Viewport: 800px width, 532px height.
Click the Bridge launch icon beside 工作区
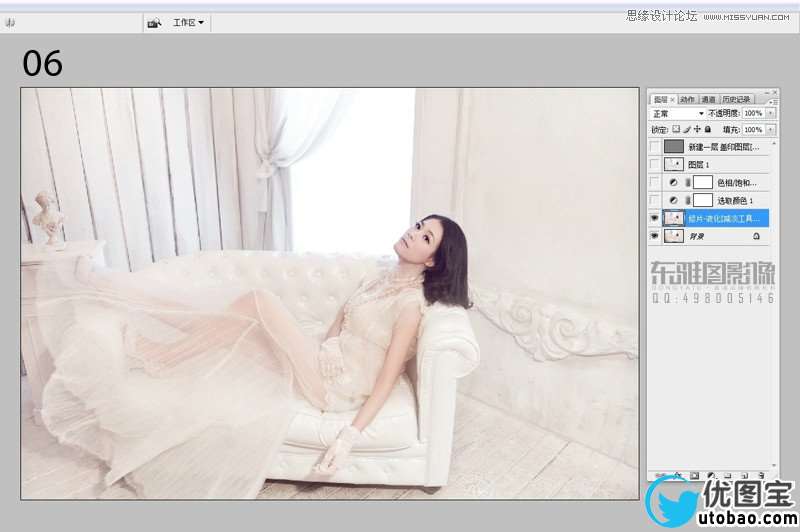(x=154, y=23)
